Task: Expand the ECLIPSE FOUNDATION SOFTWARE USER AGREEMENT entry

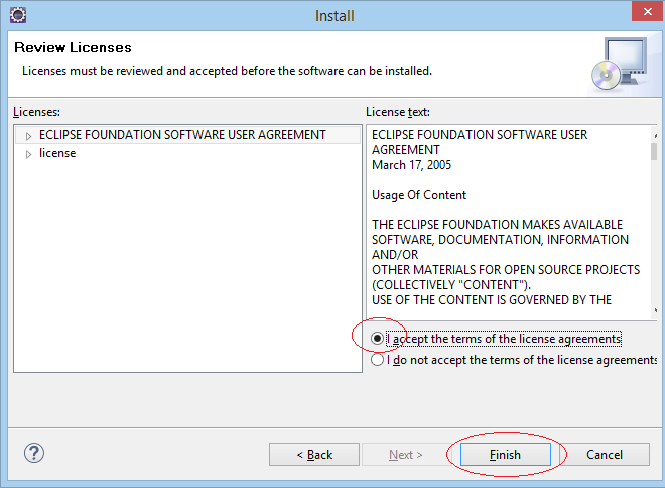Action: tap(28, 136)
